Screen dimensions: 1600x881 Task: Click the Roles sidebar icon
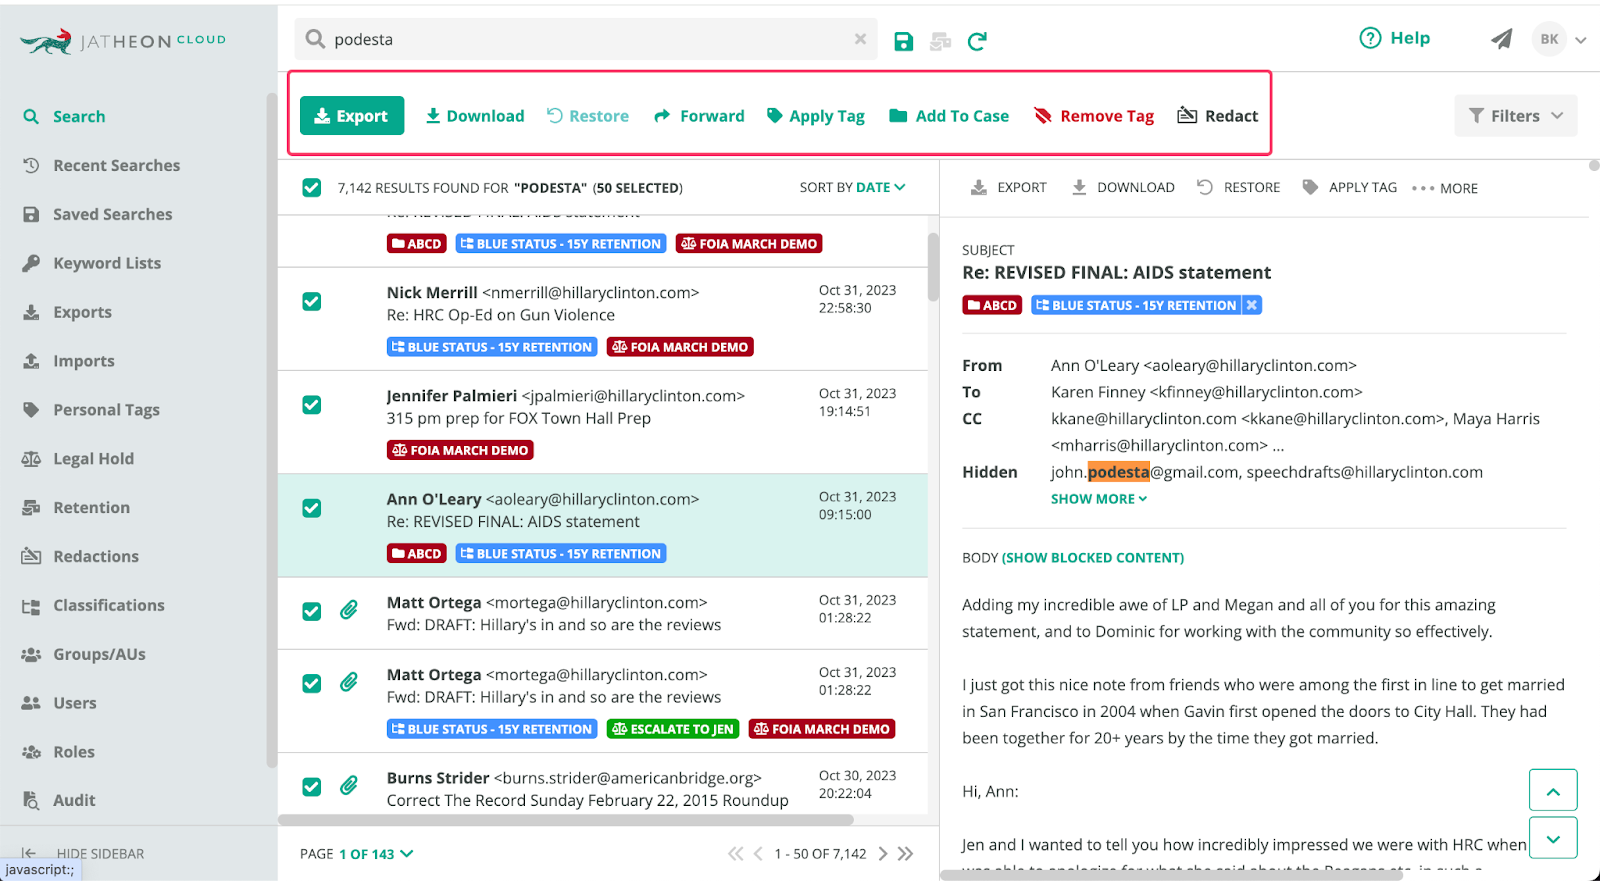tap(31, 752)
